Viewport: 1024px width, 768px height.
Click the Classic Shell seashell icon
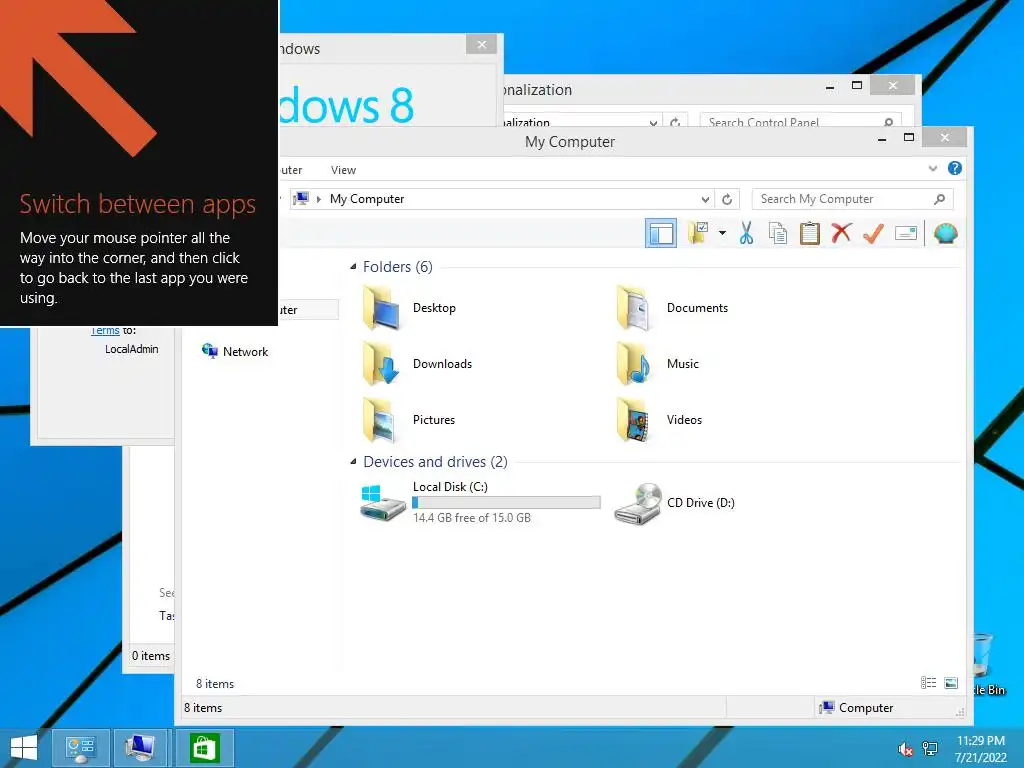[946, 233]
